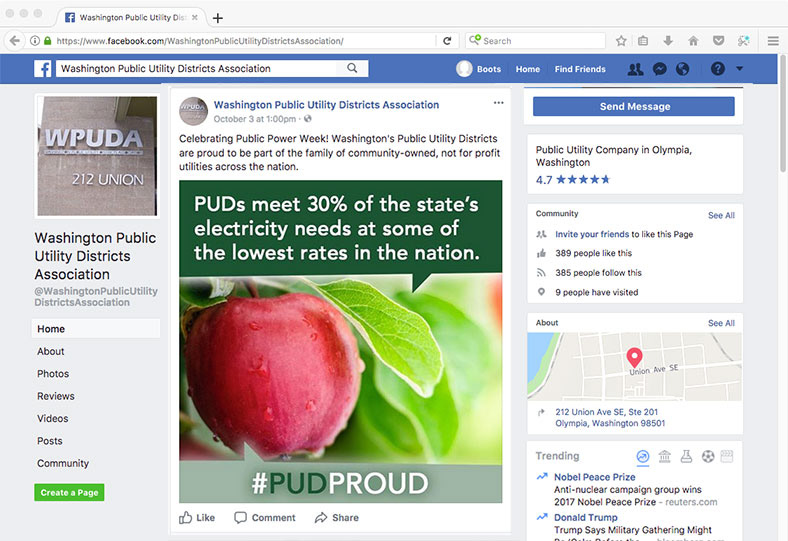The width and height of the screenshot is (788, 541).
Task: Open the Help question mark icon
Action: (x=718, y=68)
